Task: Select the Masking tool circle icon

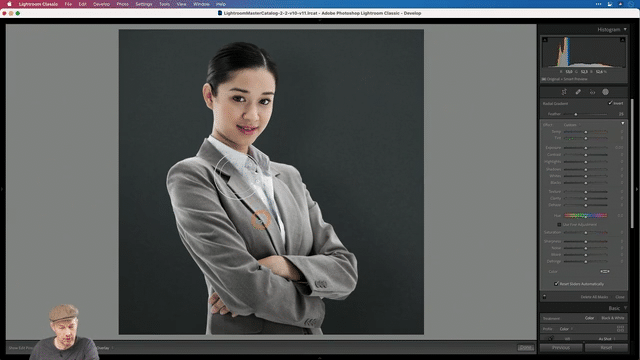Action: 605,92
